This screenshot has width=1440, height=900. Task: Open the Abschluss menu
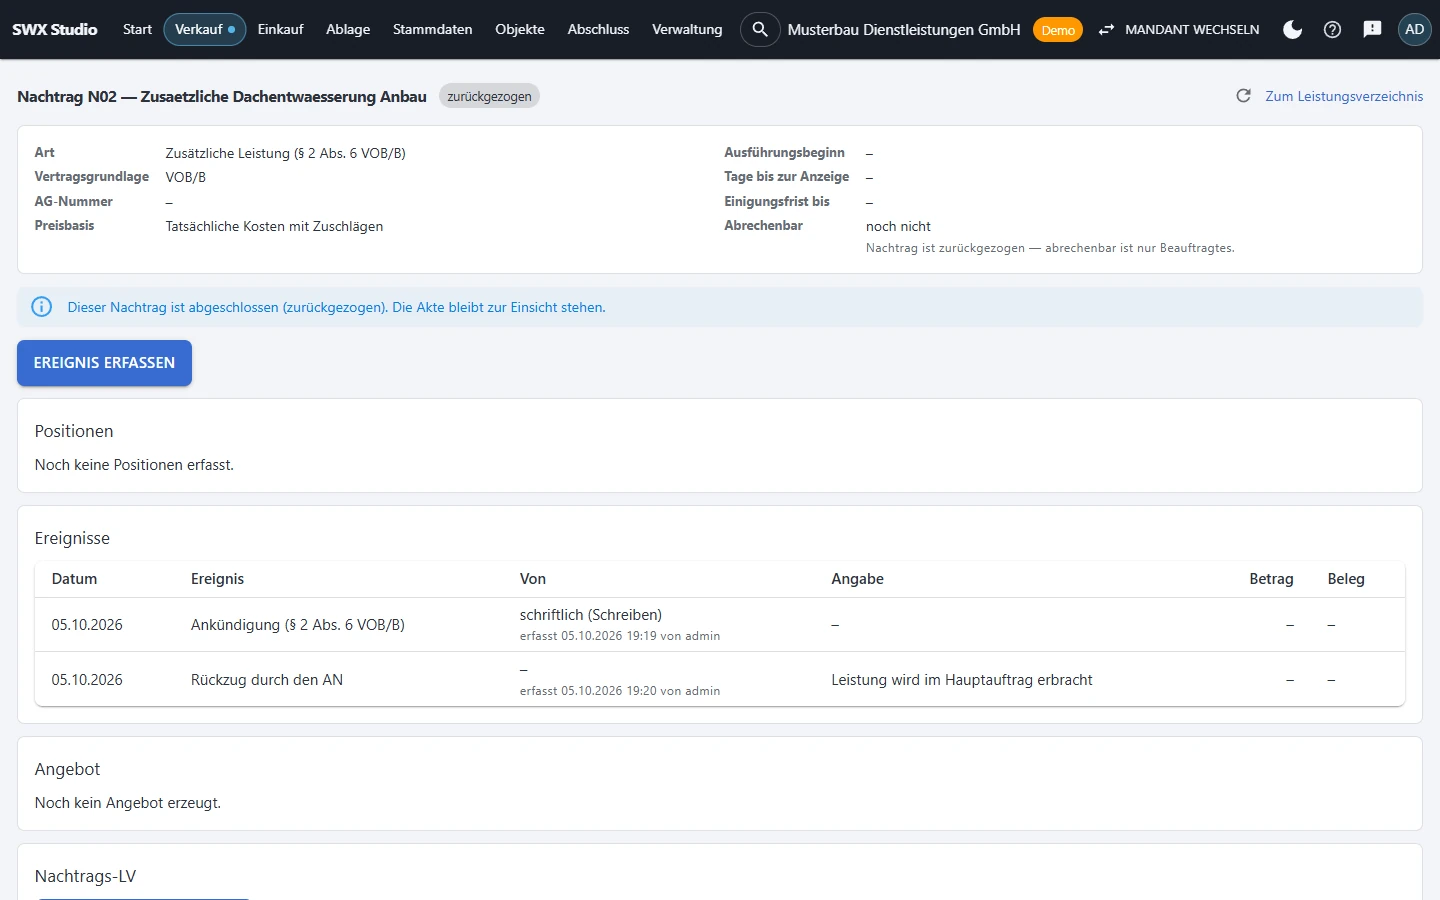click(x=598, y=30)
